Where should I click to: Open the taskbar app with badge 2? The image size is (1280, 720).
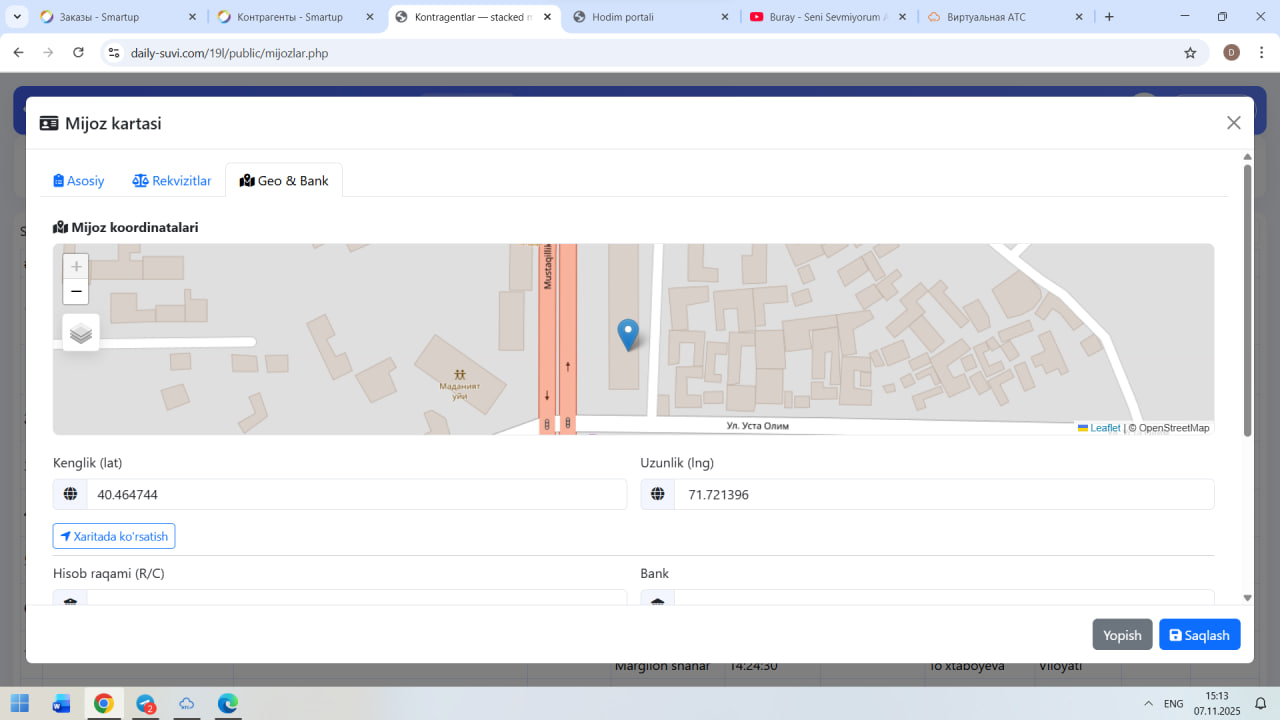[146, 703]
